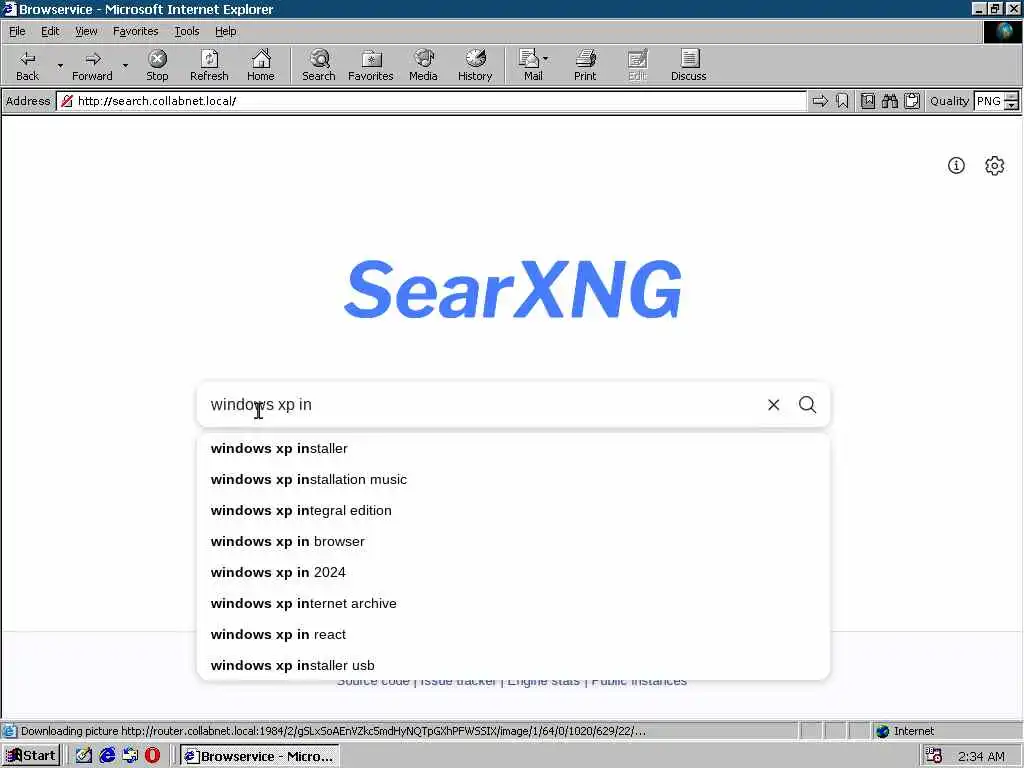Viewport: 1024px width, 768px height.
Task: Clear the search query with X
Action: [x=773, y=405]
